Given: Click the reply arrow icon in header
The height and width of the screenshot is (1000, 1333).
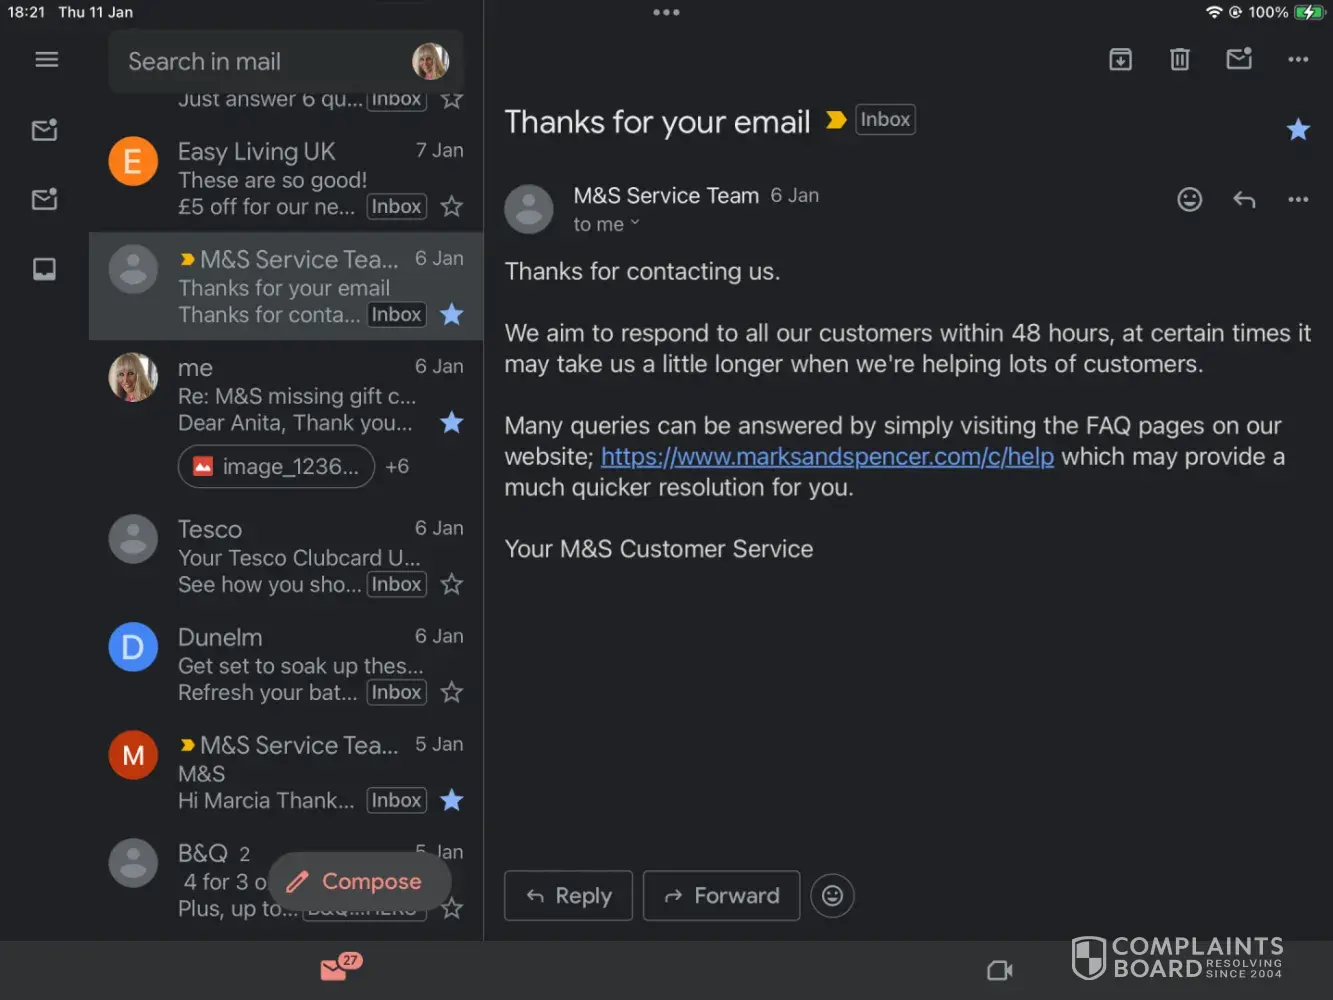Looking at the screenshot, I should (1244, 199).
